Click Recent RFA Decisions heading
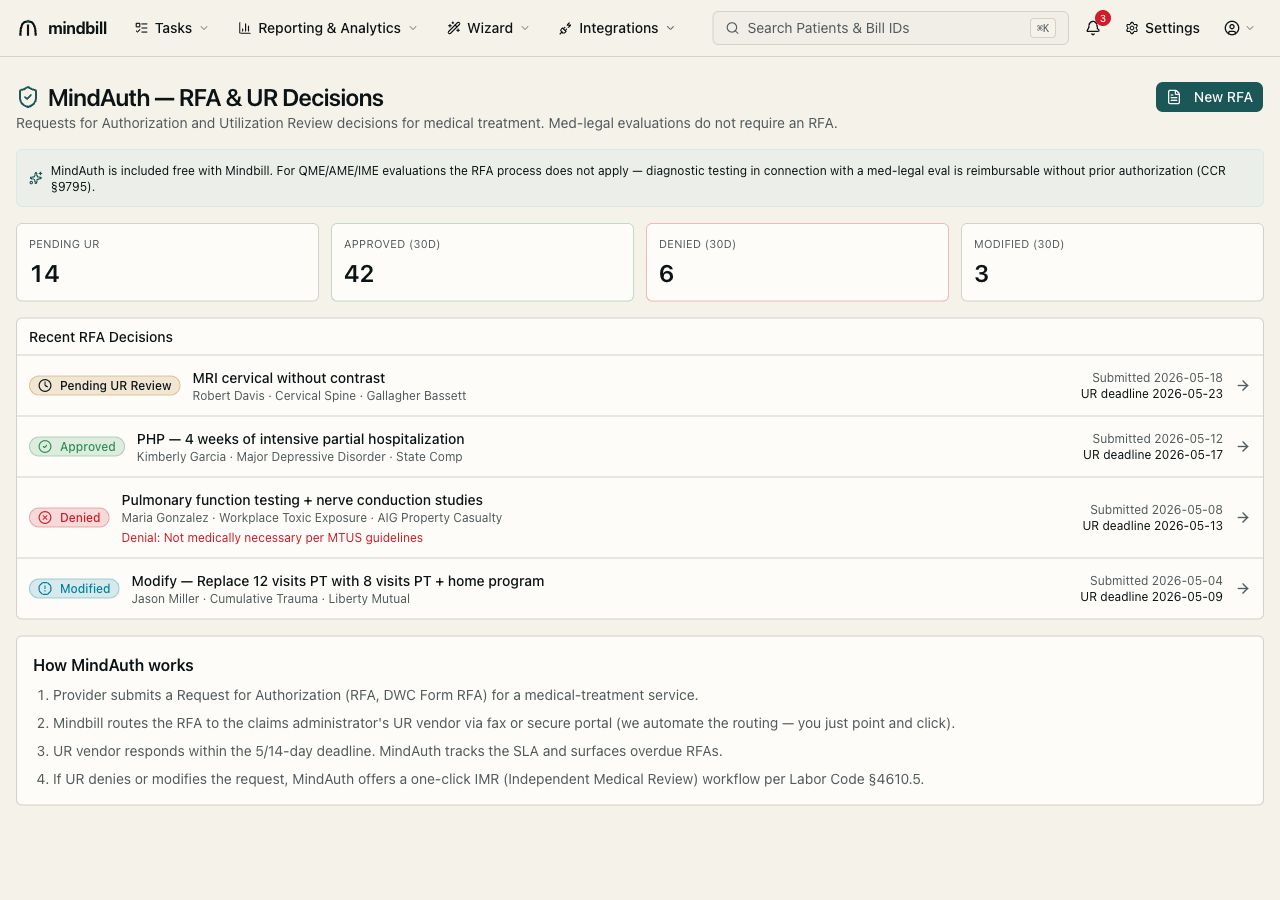 tap(101, 337)
